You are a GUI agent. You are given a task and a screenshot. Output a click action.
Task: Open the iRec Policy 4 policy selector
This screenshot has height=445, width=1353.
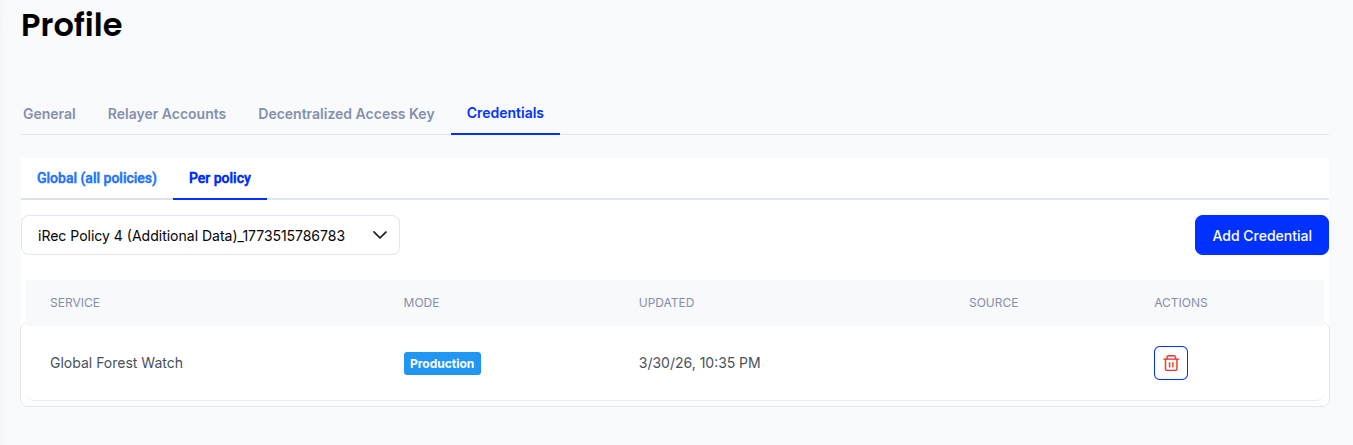[210, 235]
